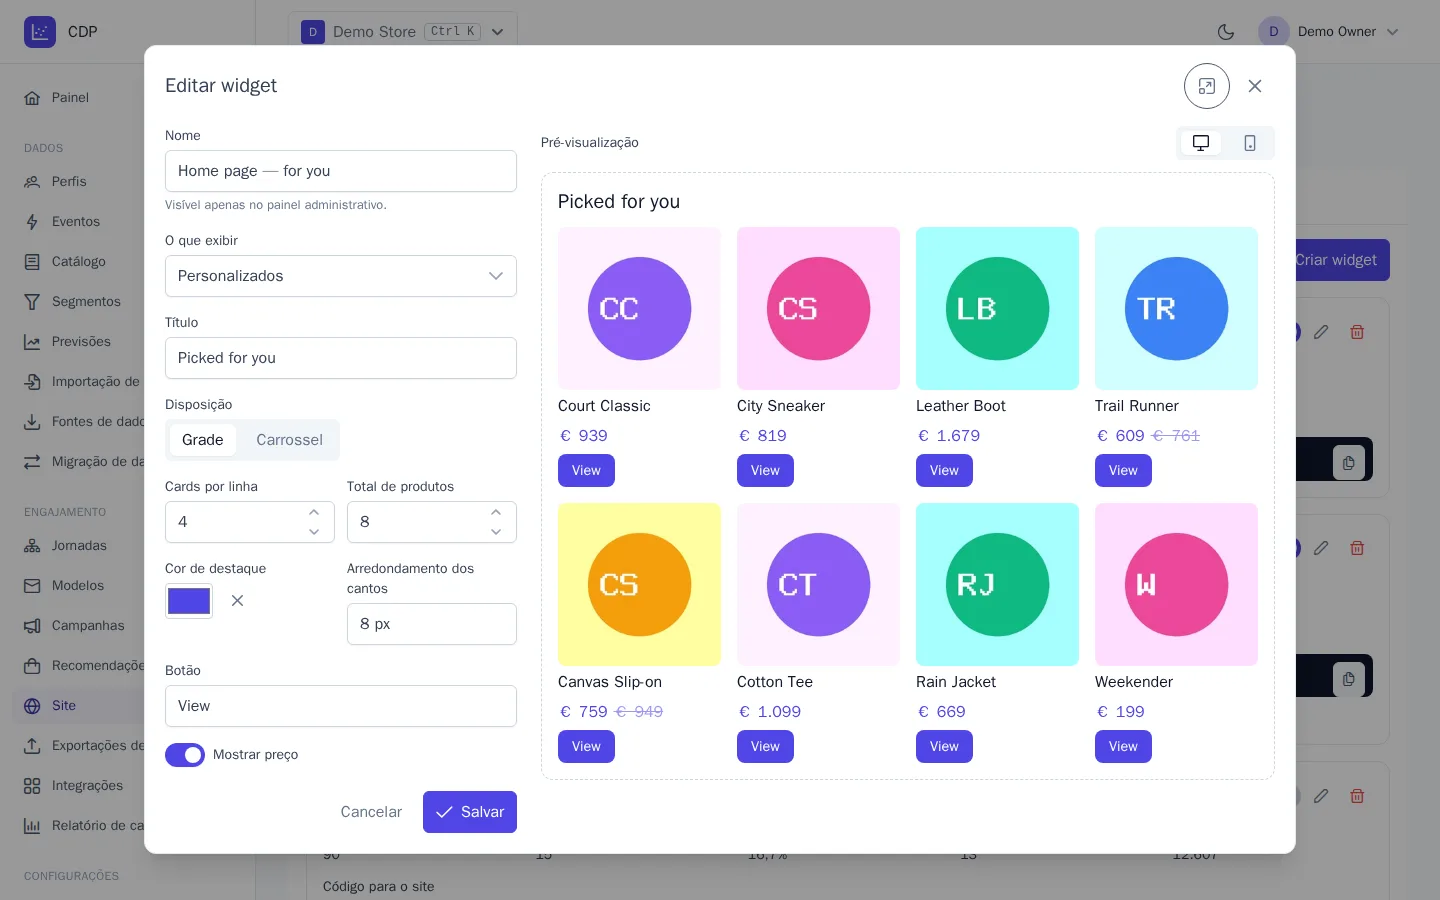This screenshot has width=1440, height=900.
Task: Decrease Total de produtos value
Action: [496, 532]
